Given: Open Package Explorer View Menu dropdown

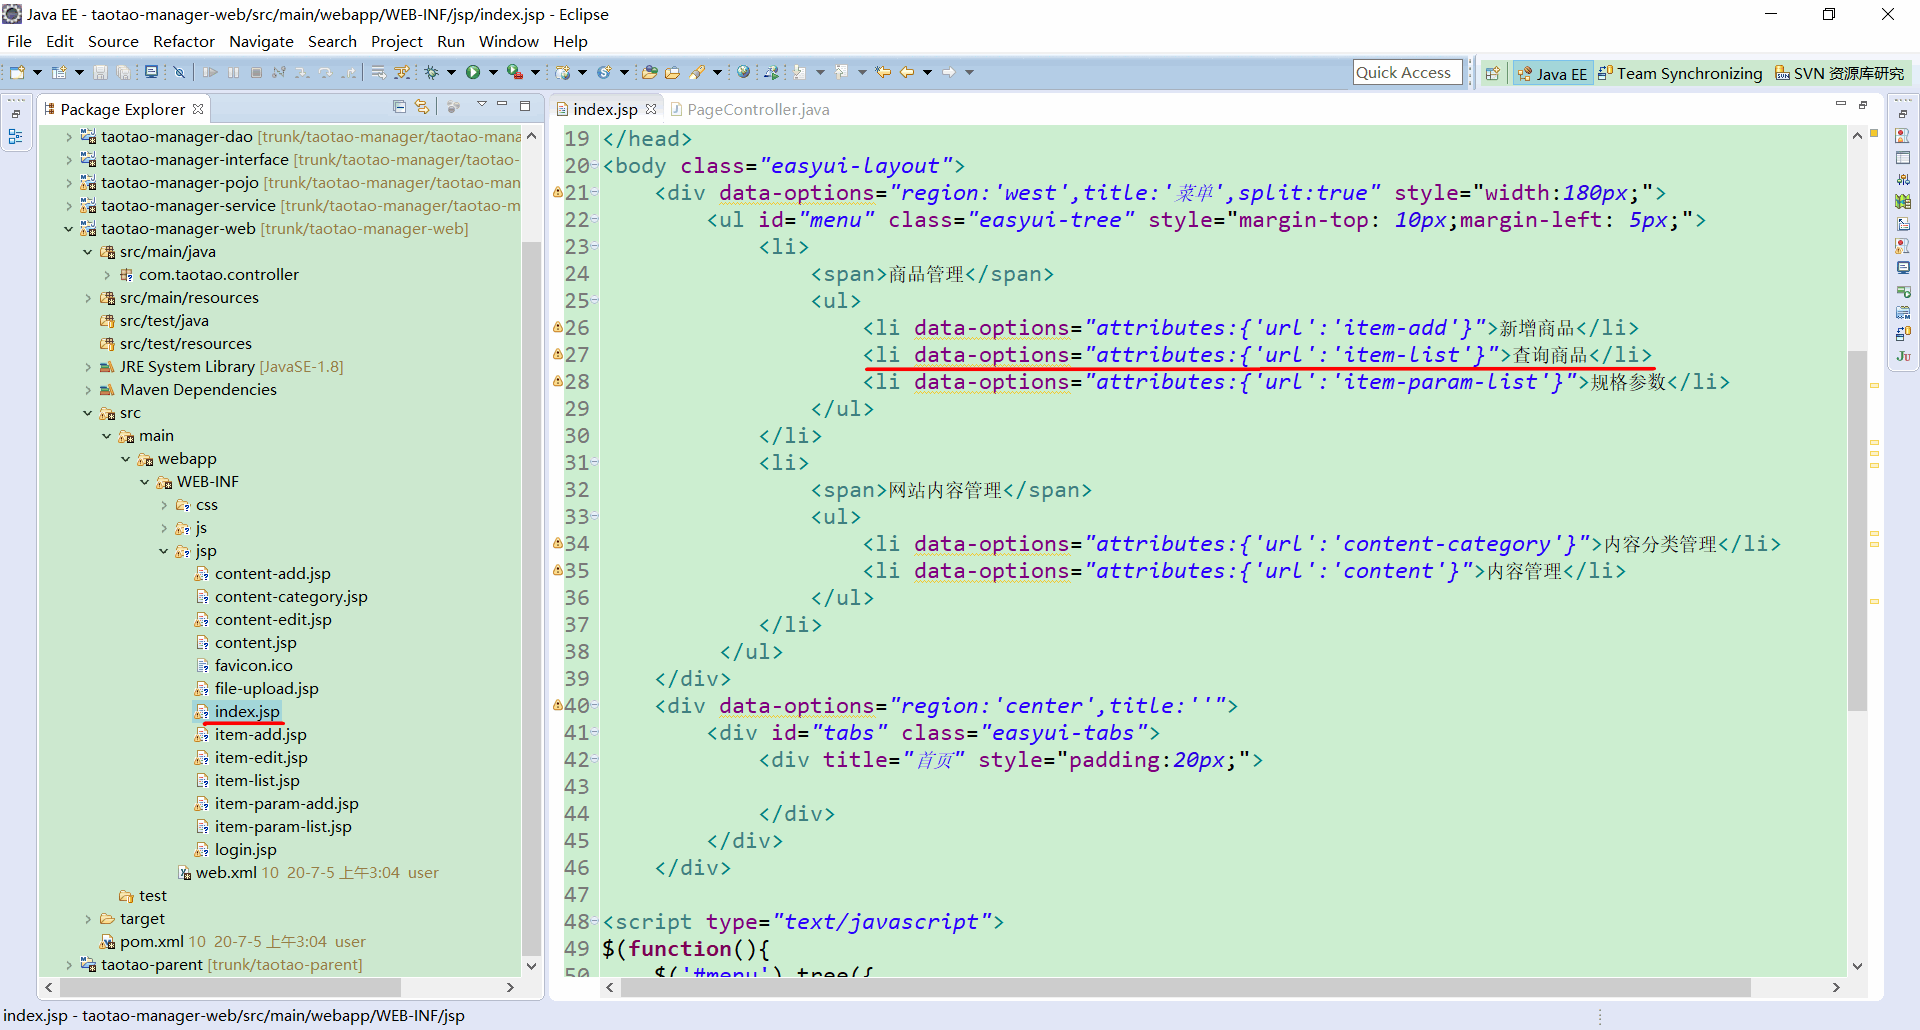Looking at the screenshot, I should (x=481, y=105).
